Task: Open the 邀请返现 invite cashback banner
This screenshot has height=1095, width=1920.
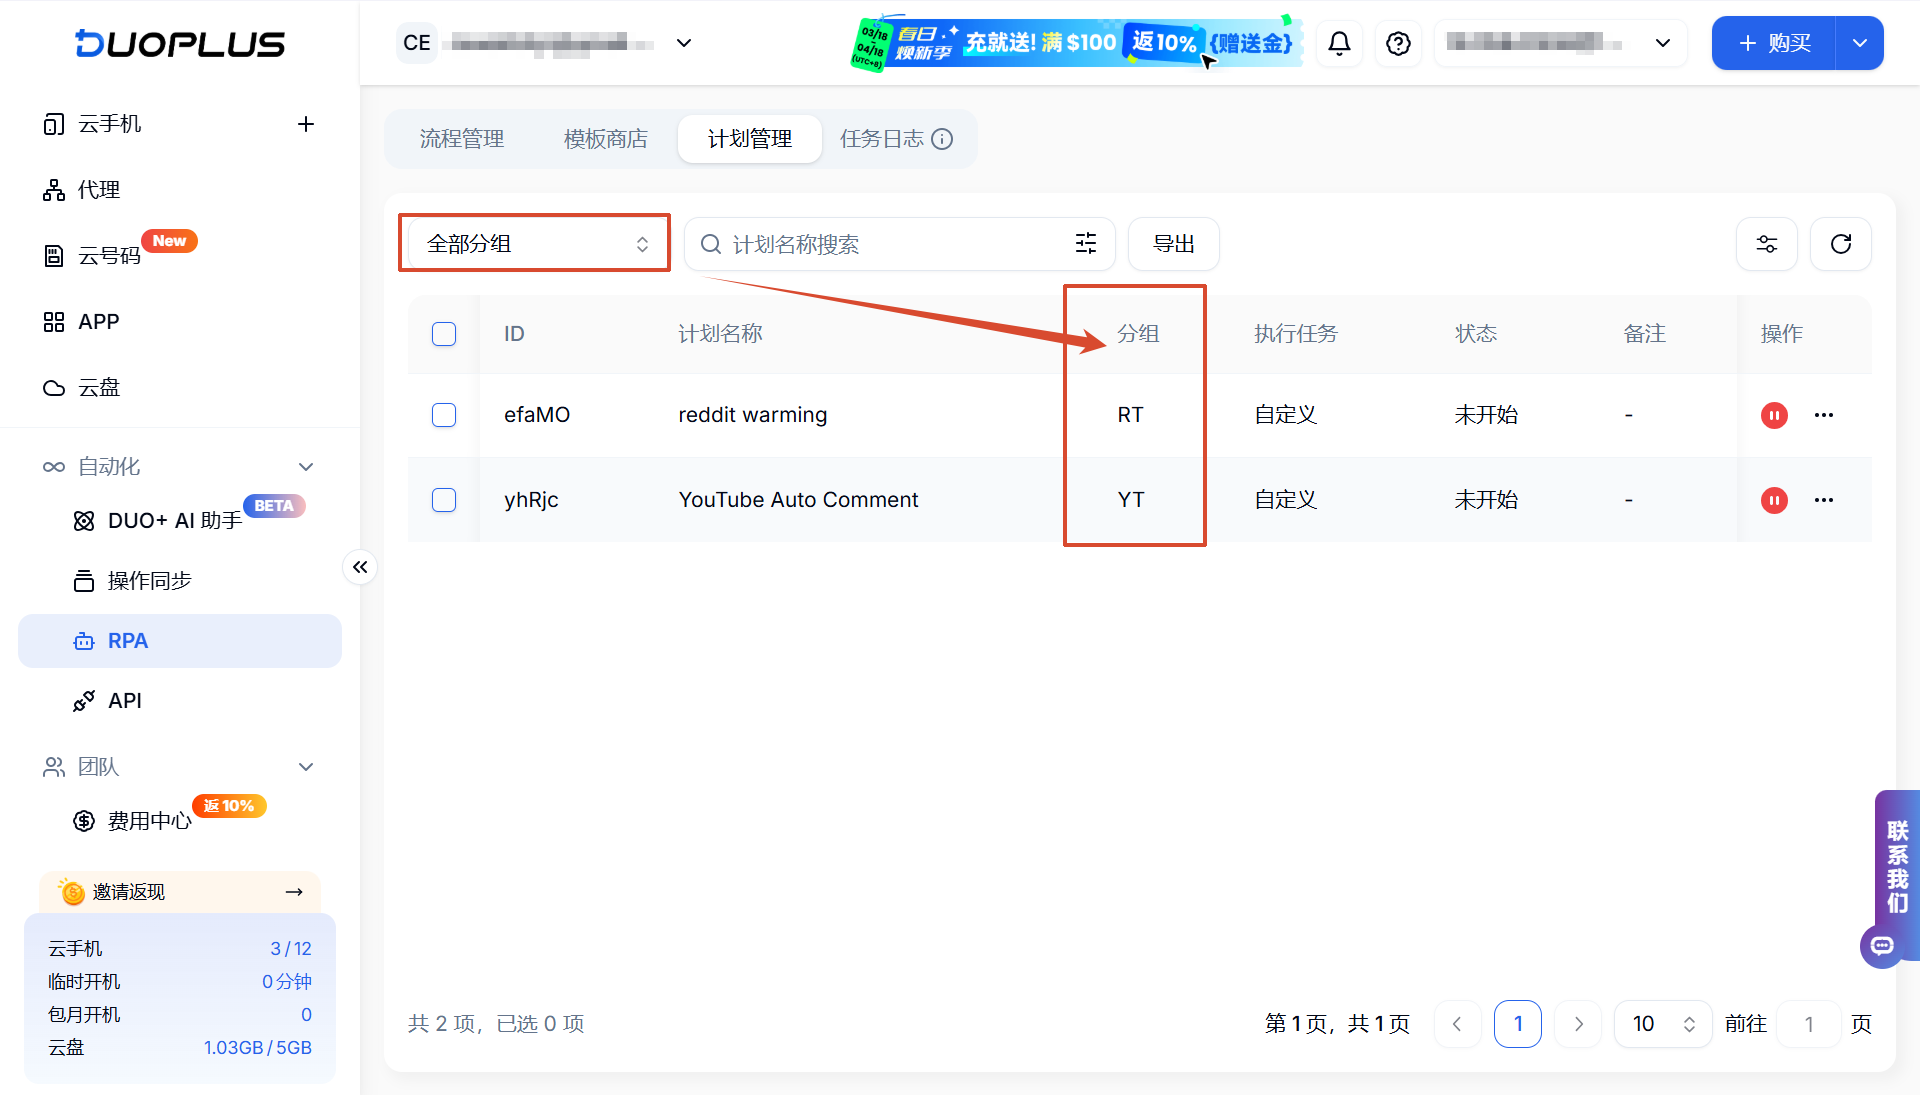Action: [180, 891]
